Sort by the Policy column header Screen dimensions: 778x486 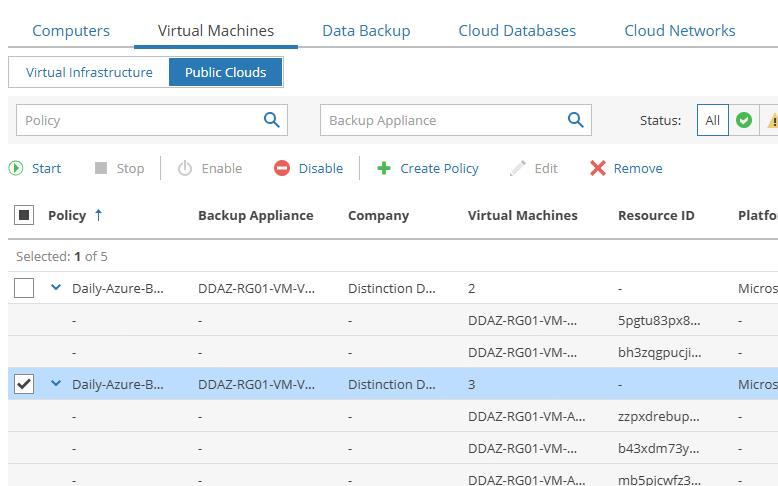tap(67, 215)
